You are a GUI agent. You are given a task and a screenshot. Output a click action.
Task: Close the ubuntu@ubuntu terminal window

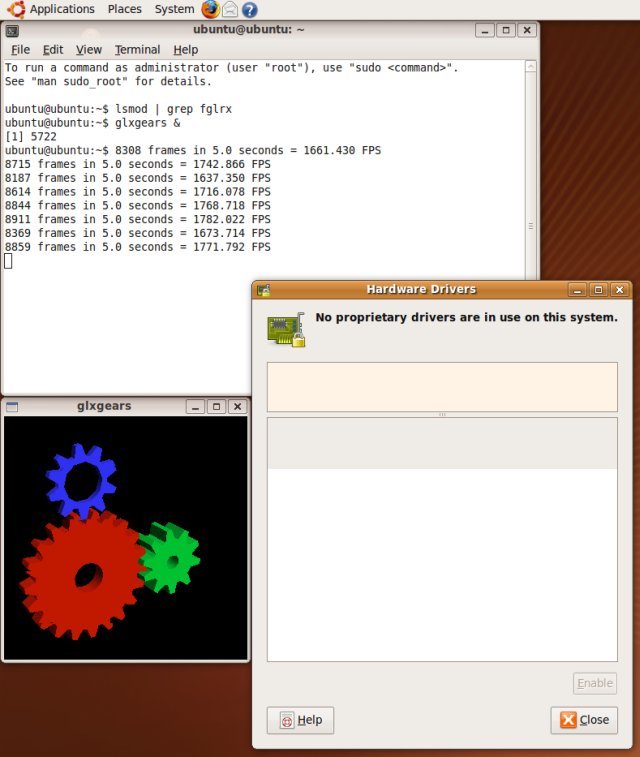527,30
